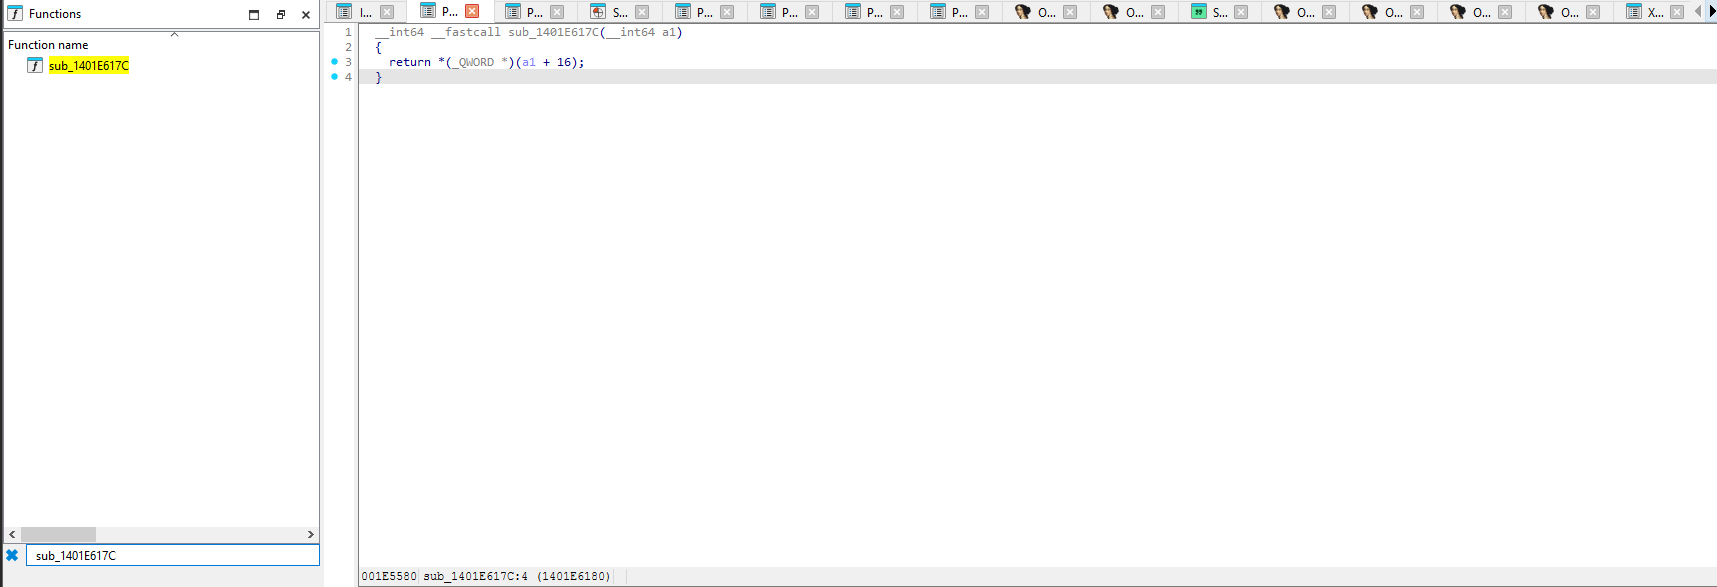Click the opening brace on line 2

coord(378,47)
